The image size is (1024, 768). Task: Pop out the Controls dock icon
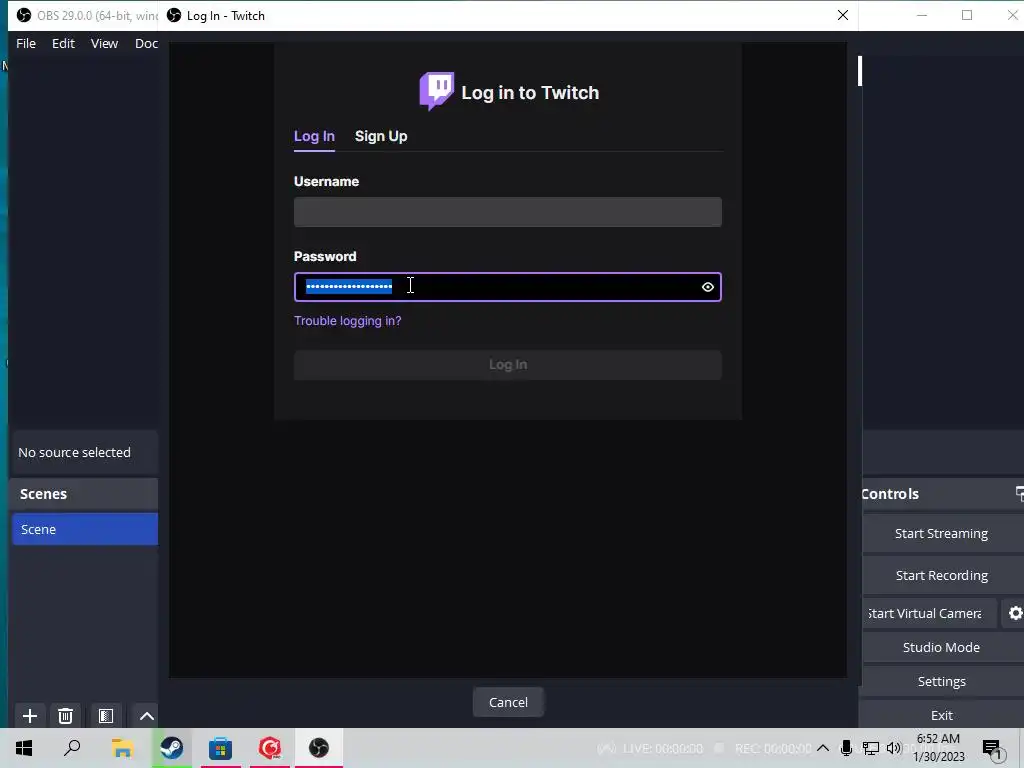1019,494
